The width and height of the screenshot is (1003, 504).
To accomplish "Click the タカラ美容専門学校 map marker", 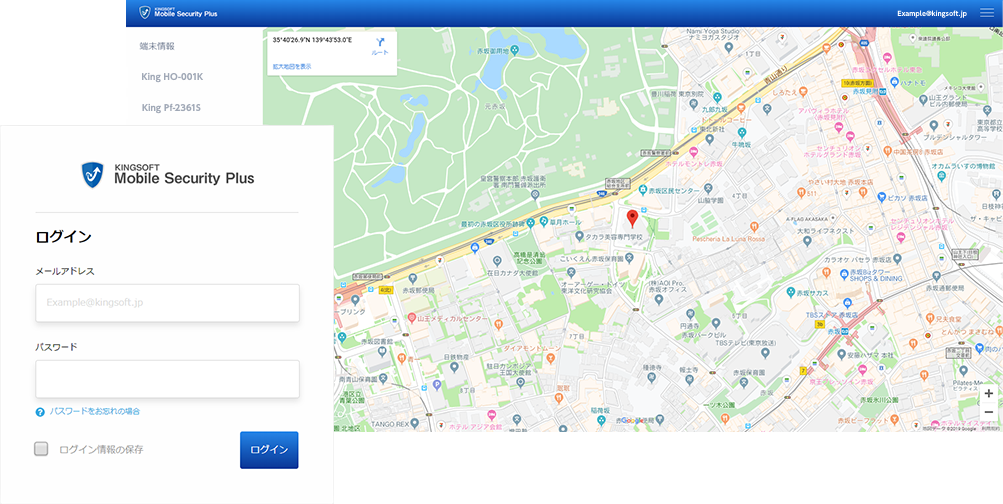I will pyautogui.click(x=579, y=236).
